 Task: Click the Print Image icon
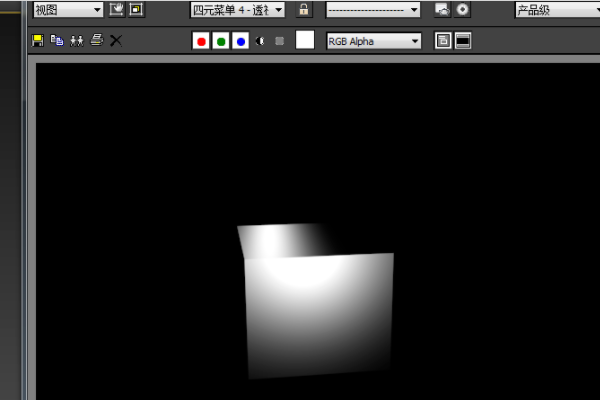(96, 41)
